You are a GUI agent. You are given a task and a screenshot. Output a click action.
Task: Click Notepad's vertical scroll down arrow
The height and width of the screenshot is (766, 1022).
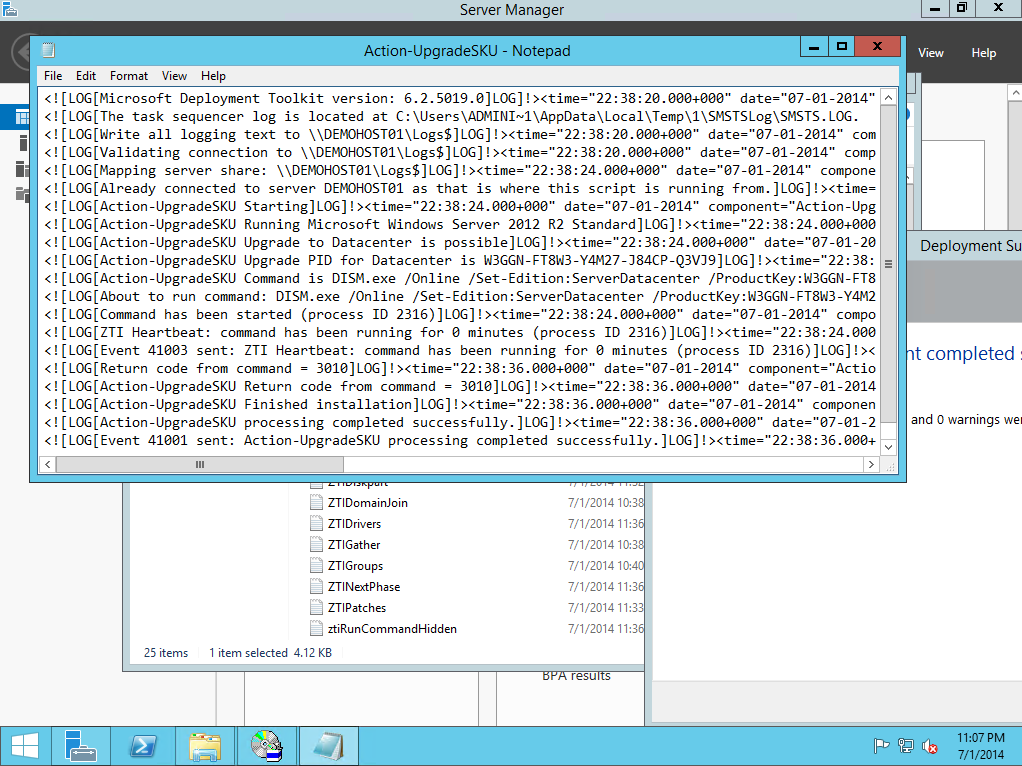[x=889, y=448]
